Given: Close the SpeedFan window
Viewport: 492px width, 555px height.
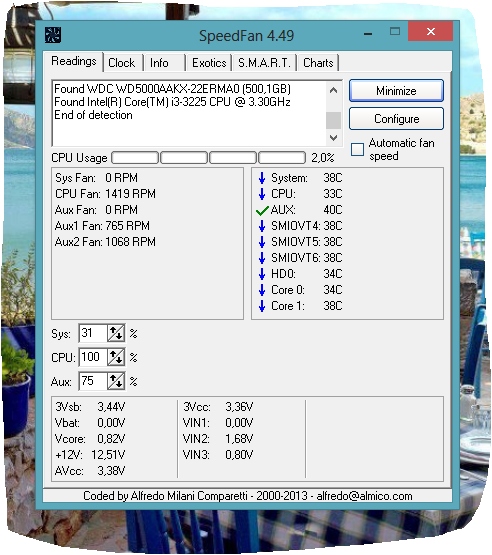Looking at the screenshot, I should point(430,32).
